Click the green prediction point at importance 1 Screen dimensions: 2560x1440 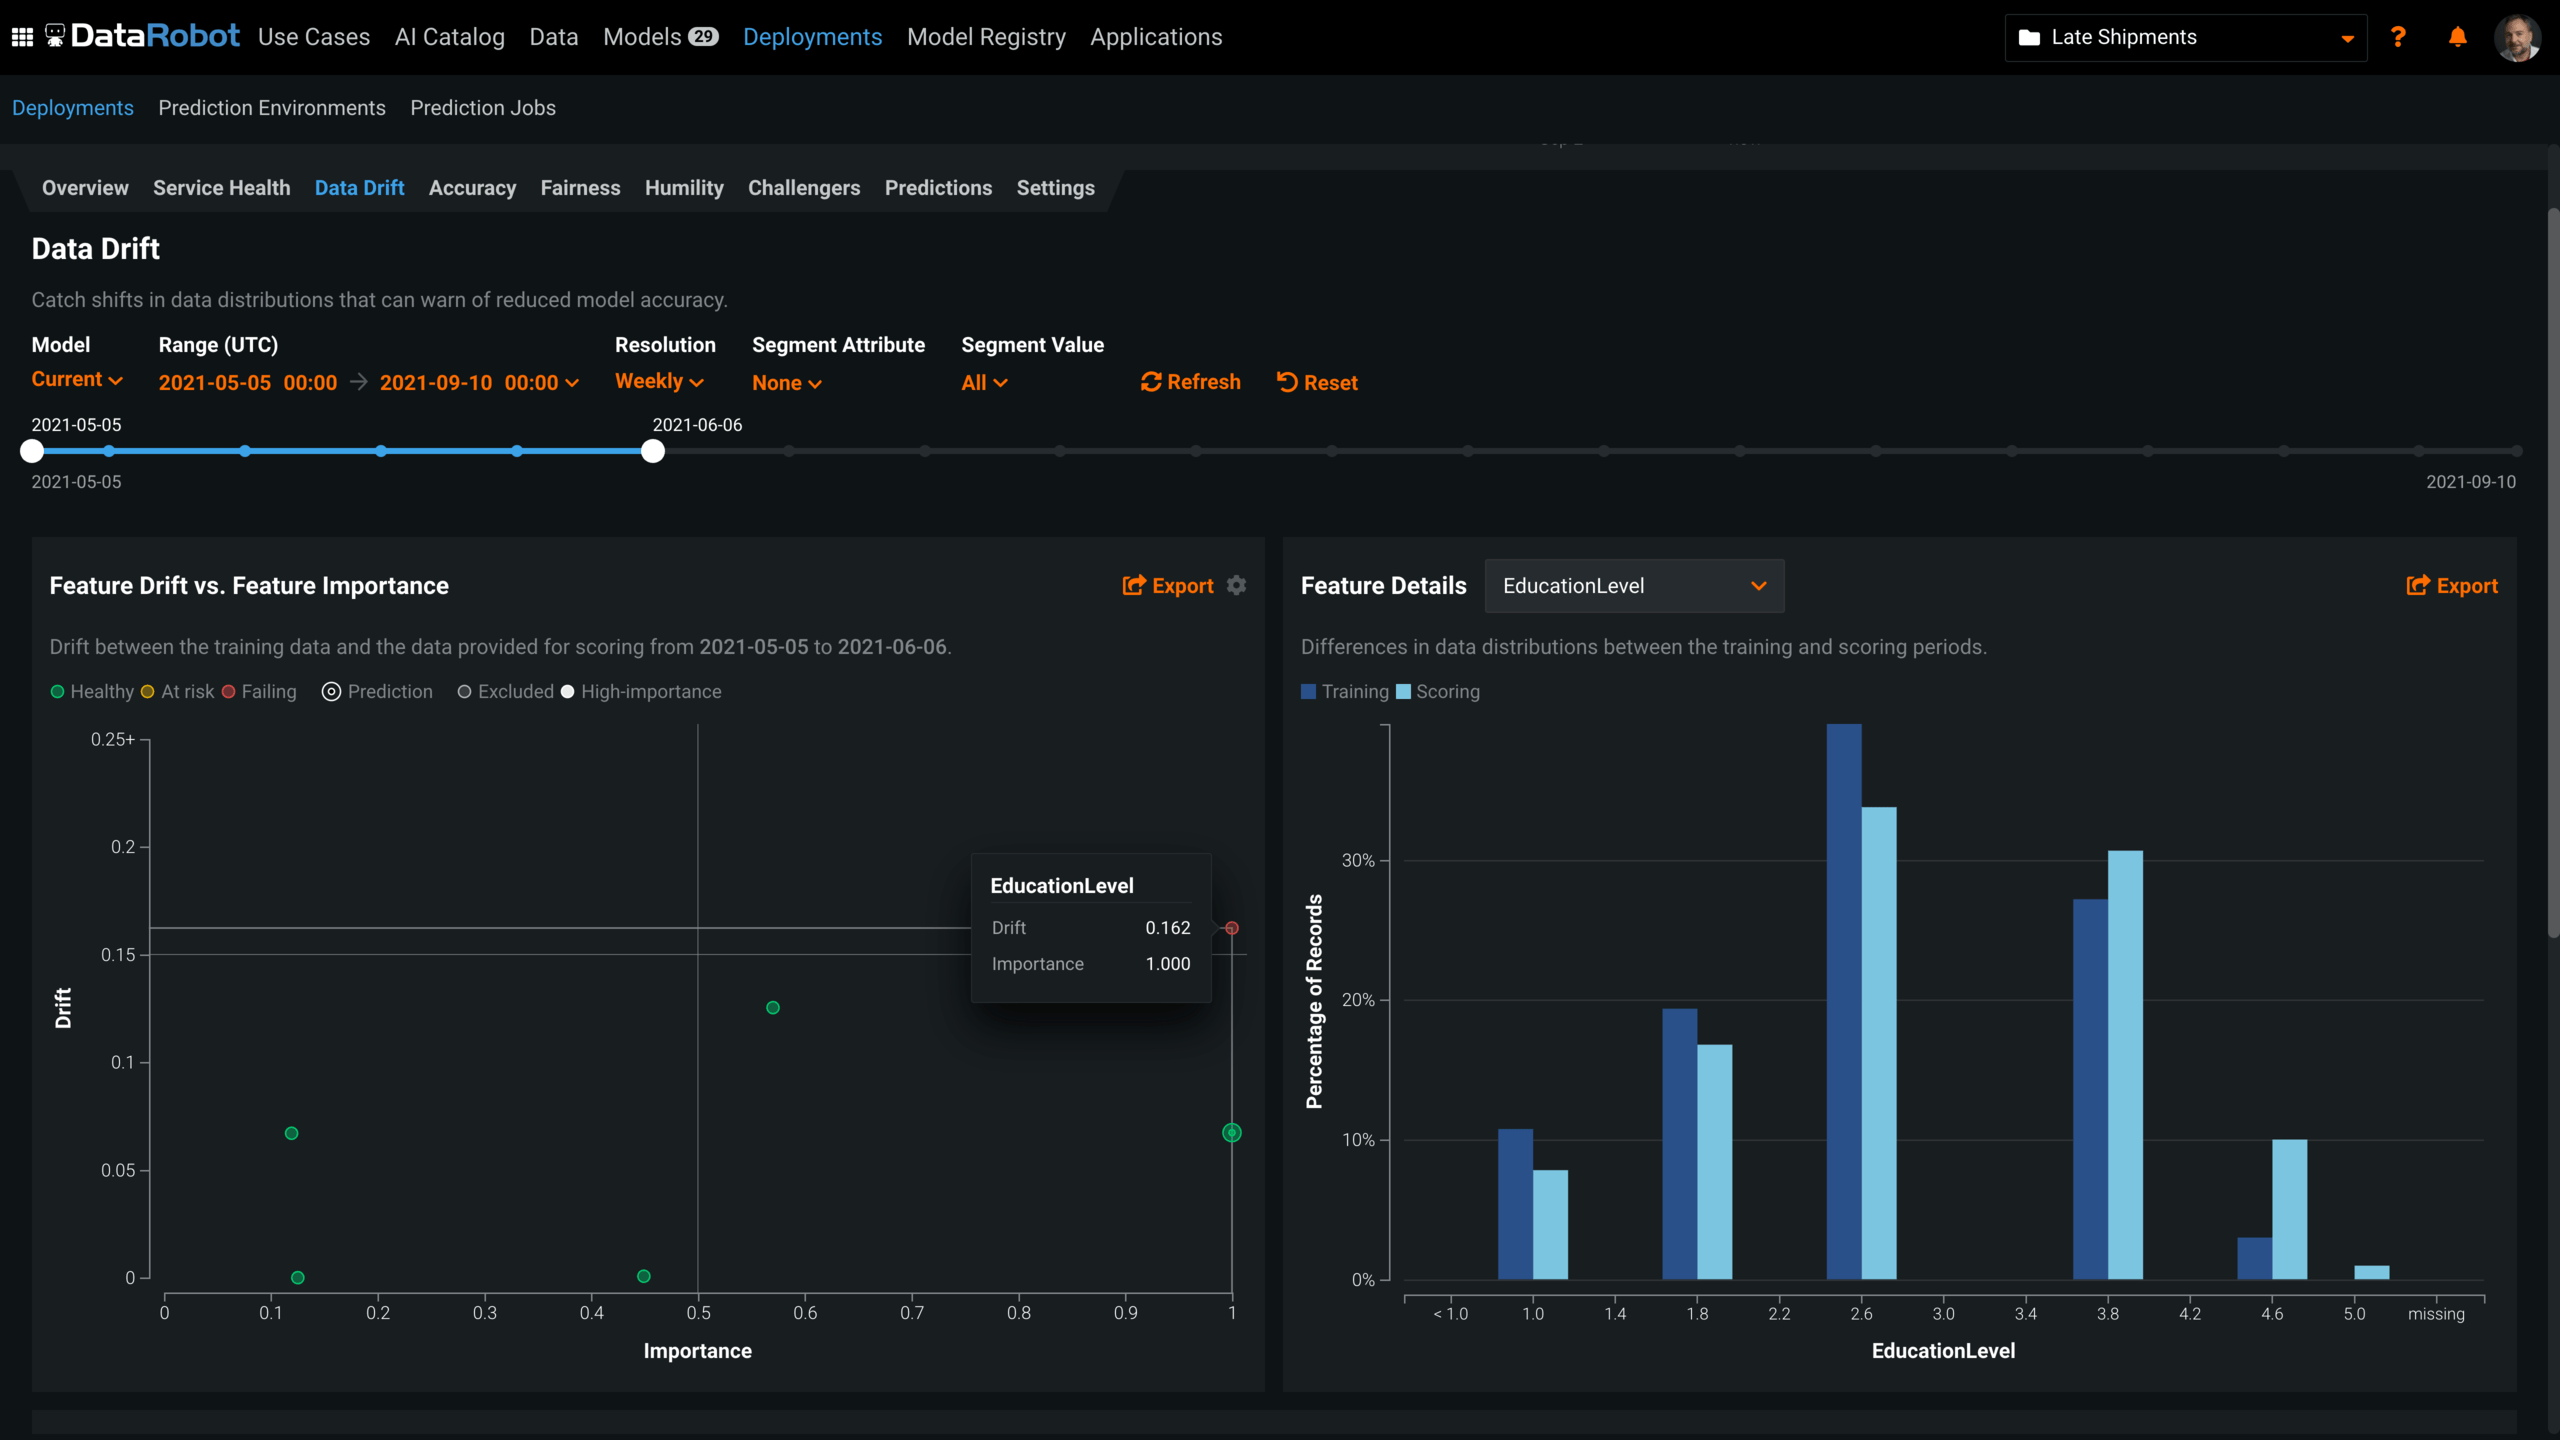click(1232, 1132)
